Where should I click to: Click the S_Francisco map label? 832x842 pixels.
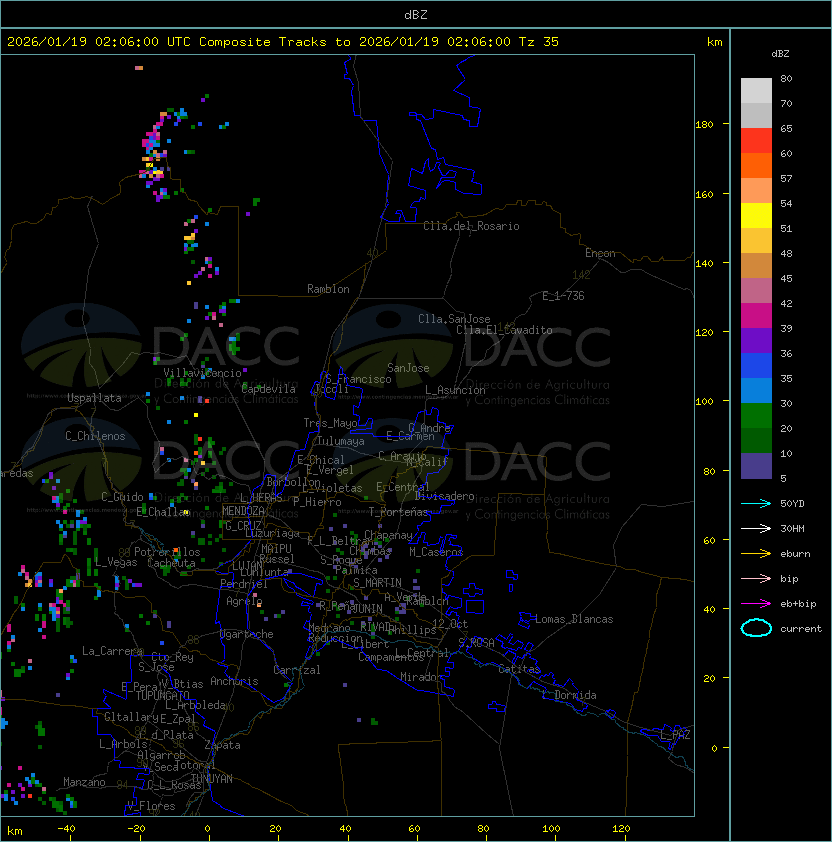(x=358, y=379)
